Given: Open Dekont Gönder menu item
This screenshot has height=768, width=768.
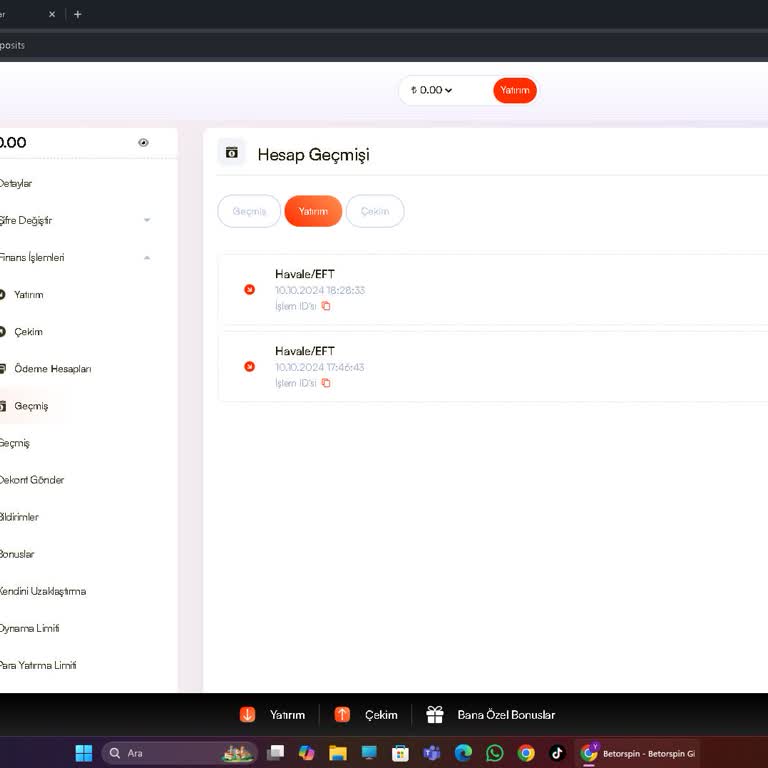Looking at the screenshot, I should click(x=32, y=480).
